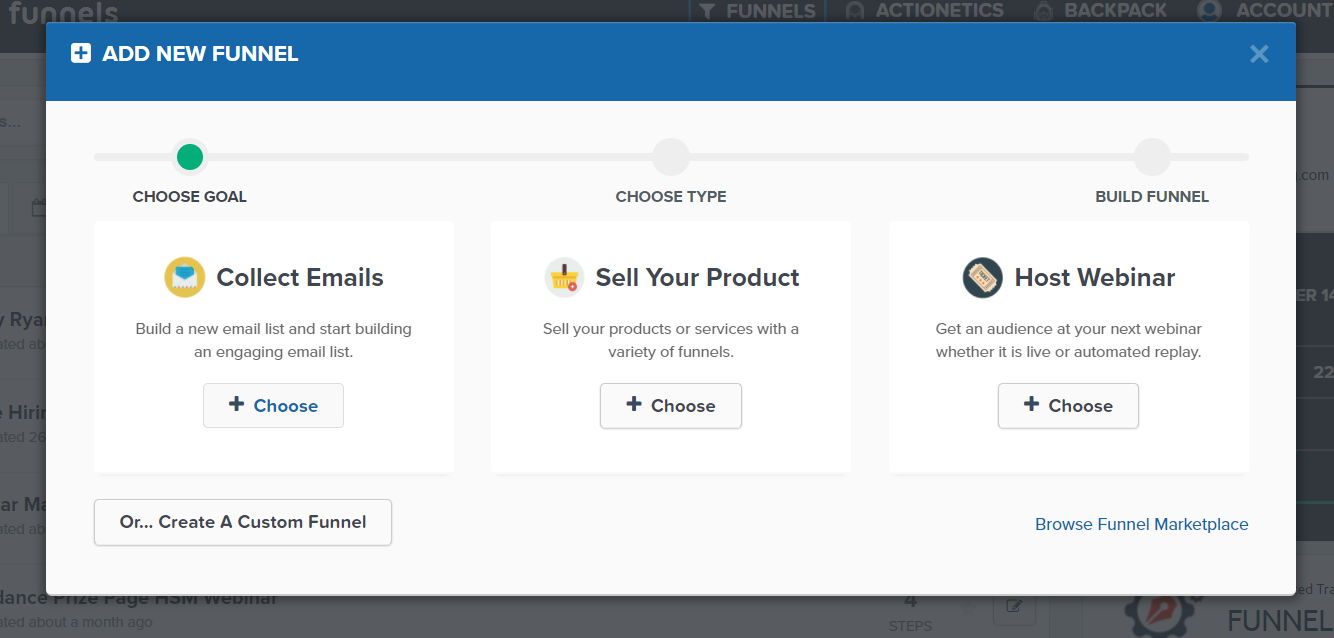Select the Choose Type step circle
This screenshot has height=638, width=1334.
click(671, 157)
